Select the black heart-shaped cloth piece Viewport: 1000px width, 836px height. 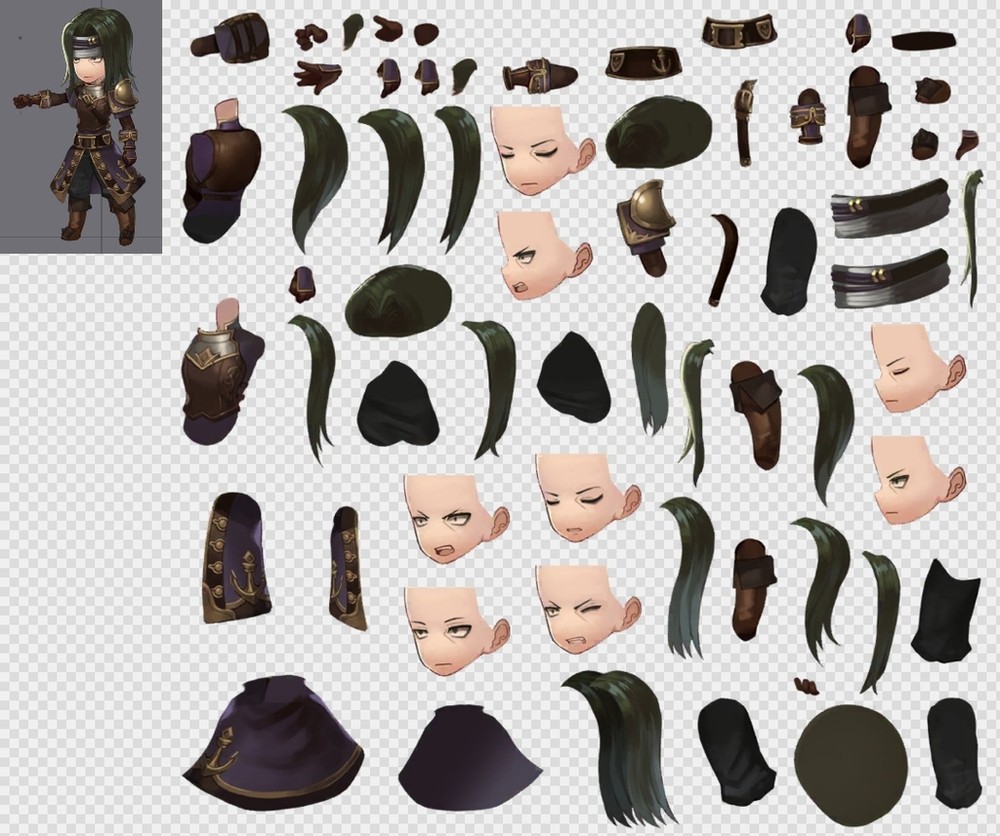point(398,404)
